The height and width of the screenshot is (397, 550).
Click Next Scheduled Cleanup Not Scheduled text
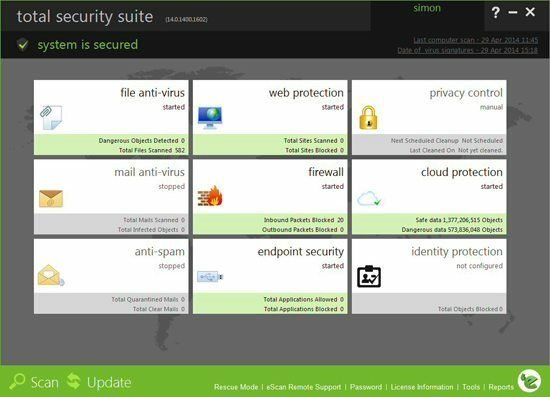447,141
